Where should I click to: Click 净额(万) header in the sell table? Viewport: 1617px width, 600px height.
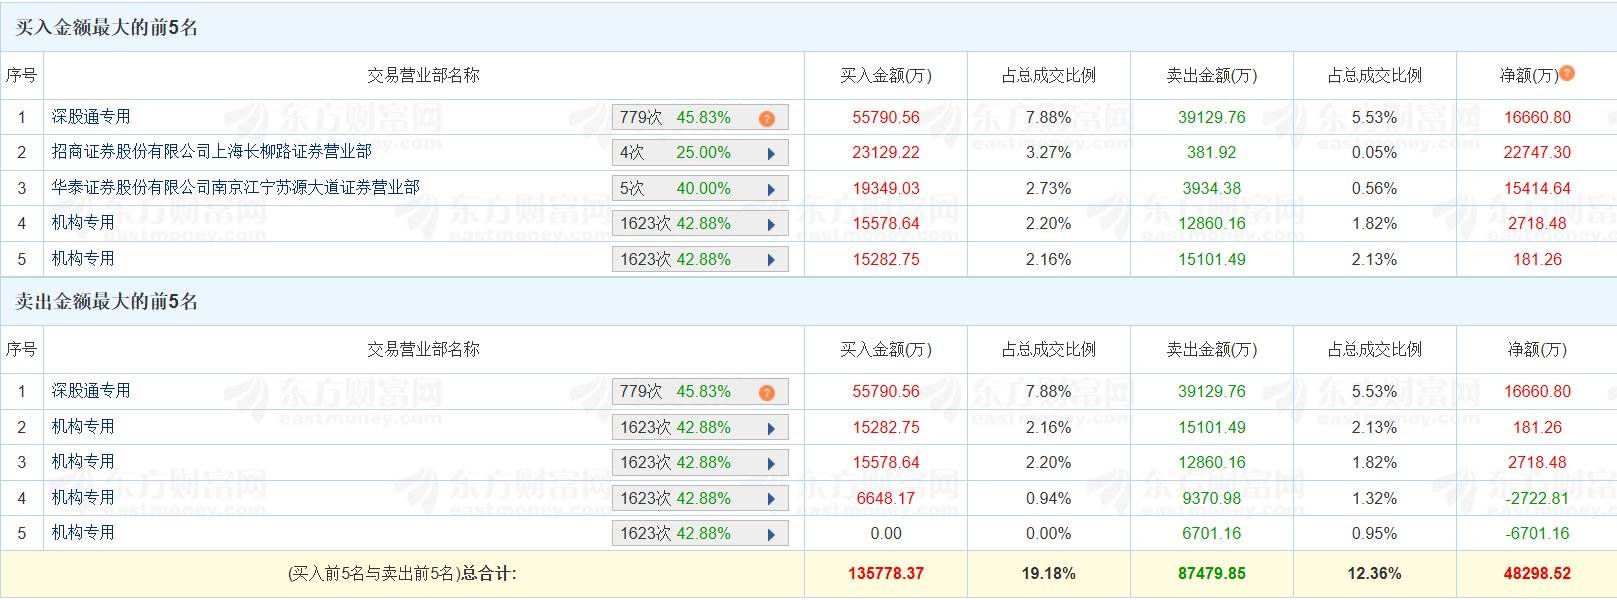click(x=1537, y=350)
